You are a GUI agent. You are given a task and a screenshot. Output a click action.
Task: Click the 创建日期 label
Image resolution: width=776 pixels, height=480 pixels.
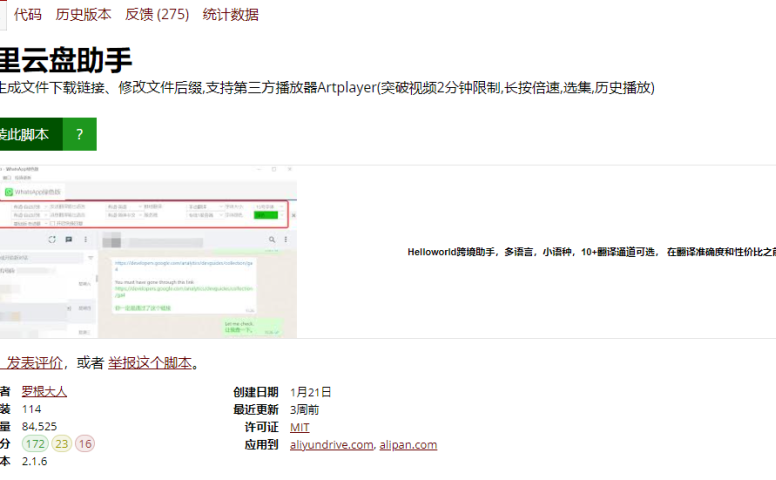[x=256, y=392]
